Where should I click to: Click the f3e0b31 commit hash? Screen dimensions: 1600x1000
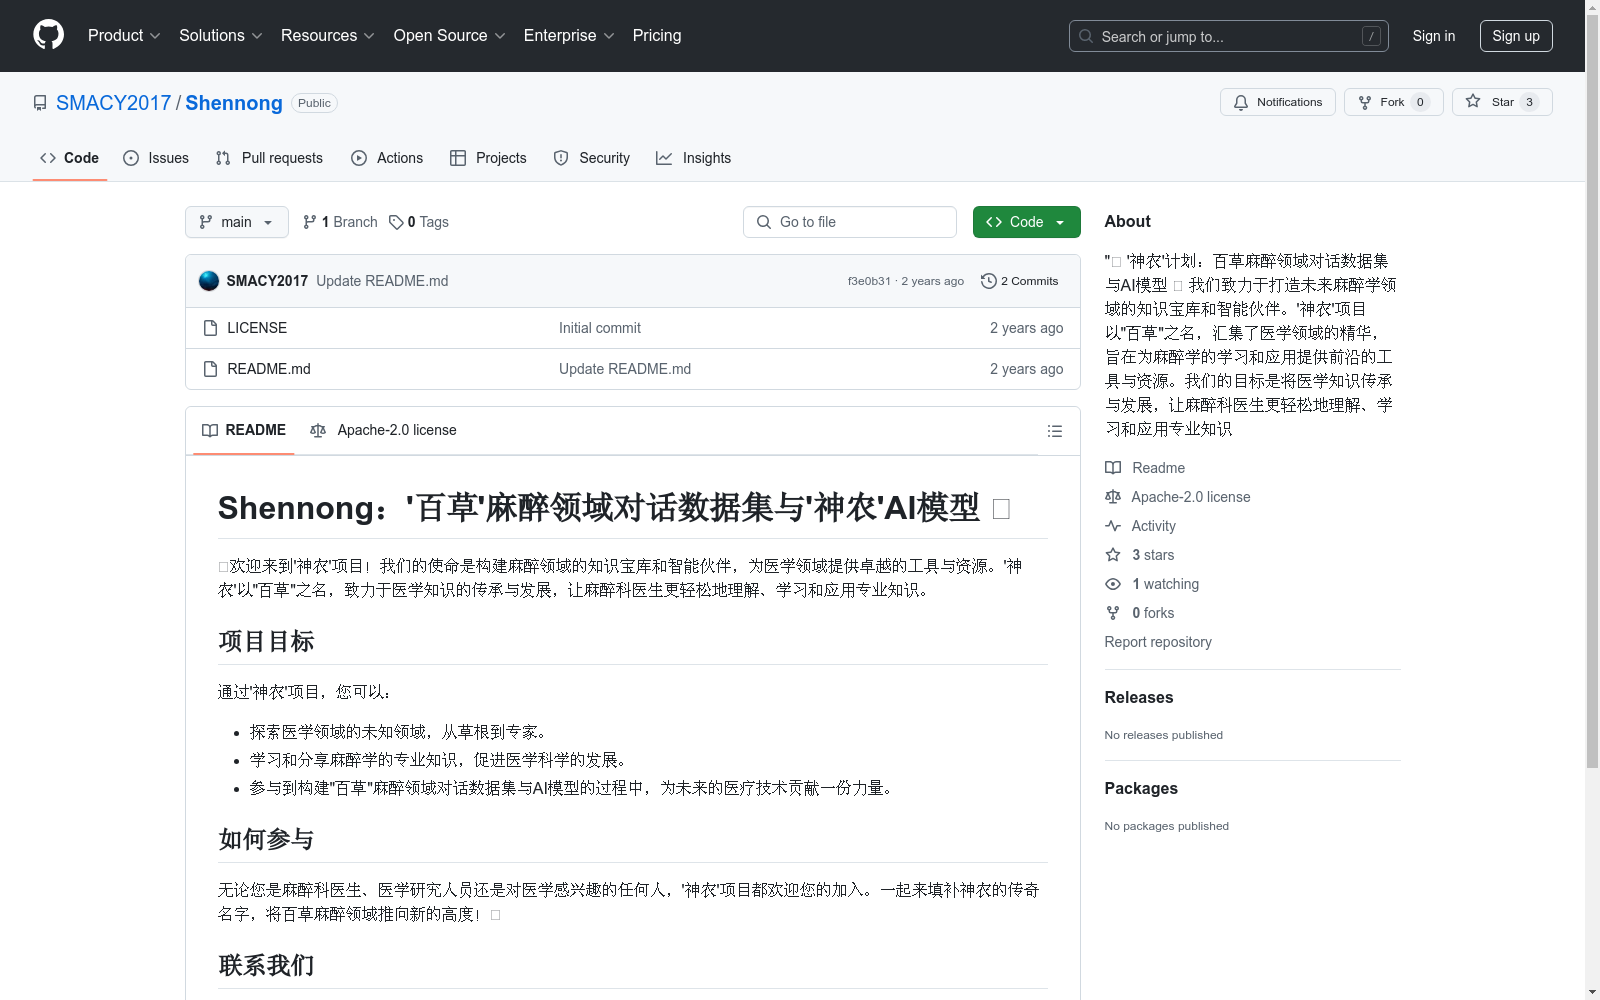(869, 281)
